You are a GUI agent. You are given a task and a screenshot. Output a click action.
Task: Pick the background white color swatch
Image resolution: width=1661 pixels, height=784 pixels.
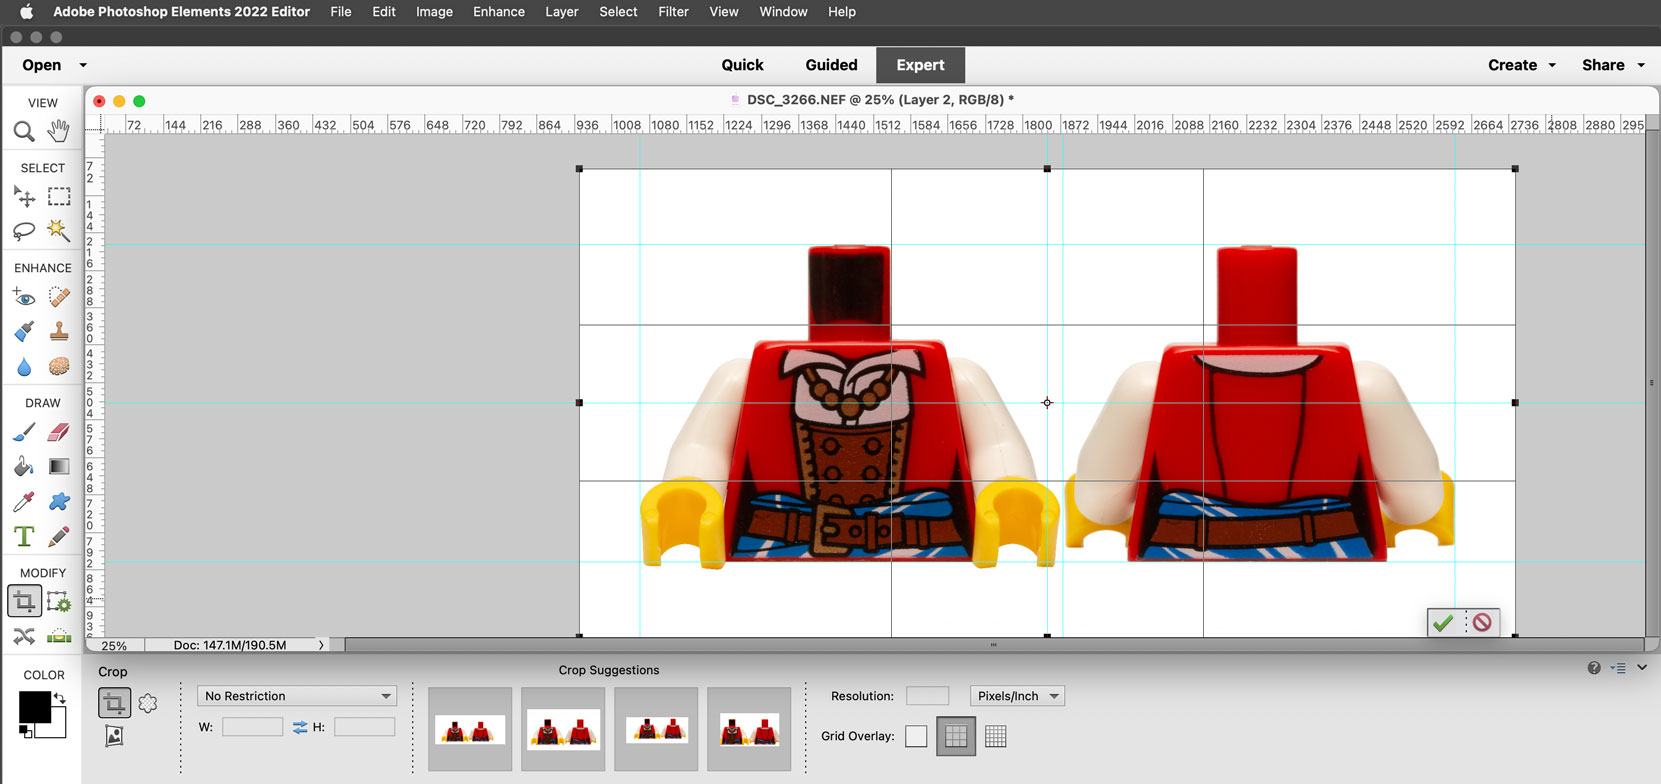(56, 728)
